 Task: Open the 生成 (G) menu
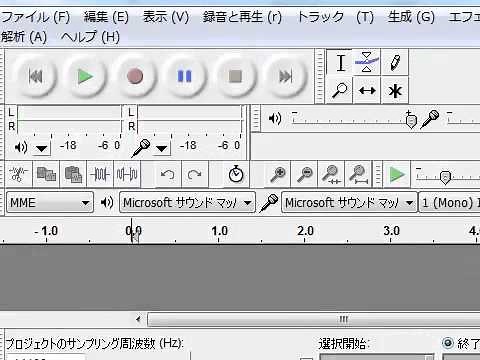pyautogui.click(x=411, y=17)
